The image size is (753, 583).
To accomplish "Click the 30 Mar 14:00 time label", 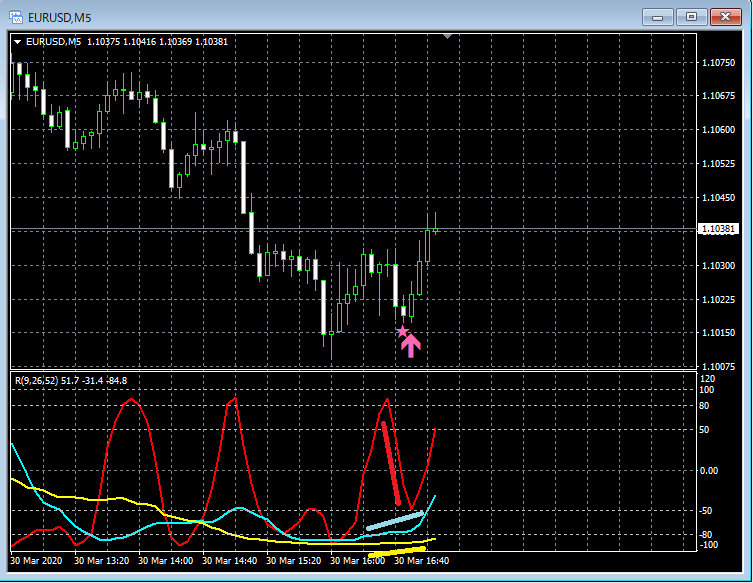I will click(x=166, y=561).
